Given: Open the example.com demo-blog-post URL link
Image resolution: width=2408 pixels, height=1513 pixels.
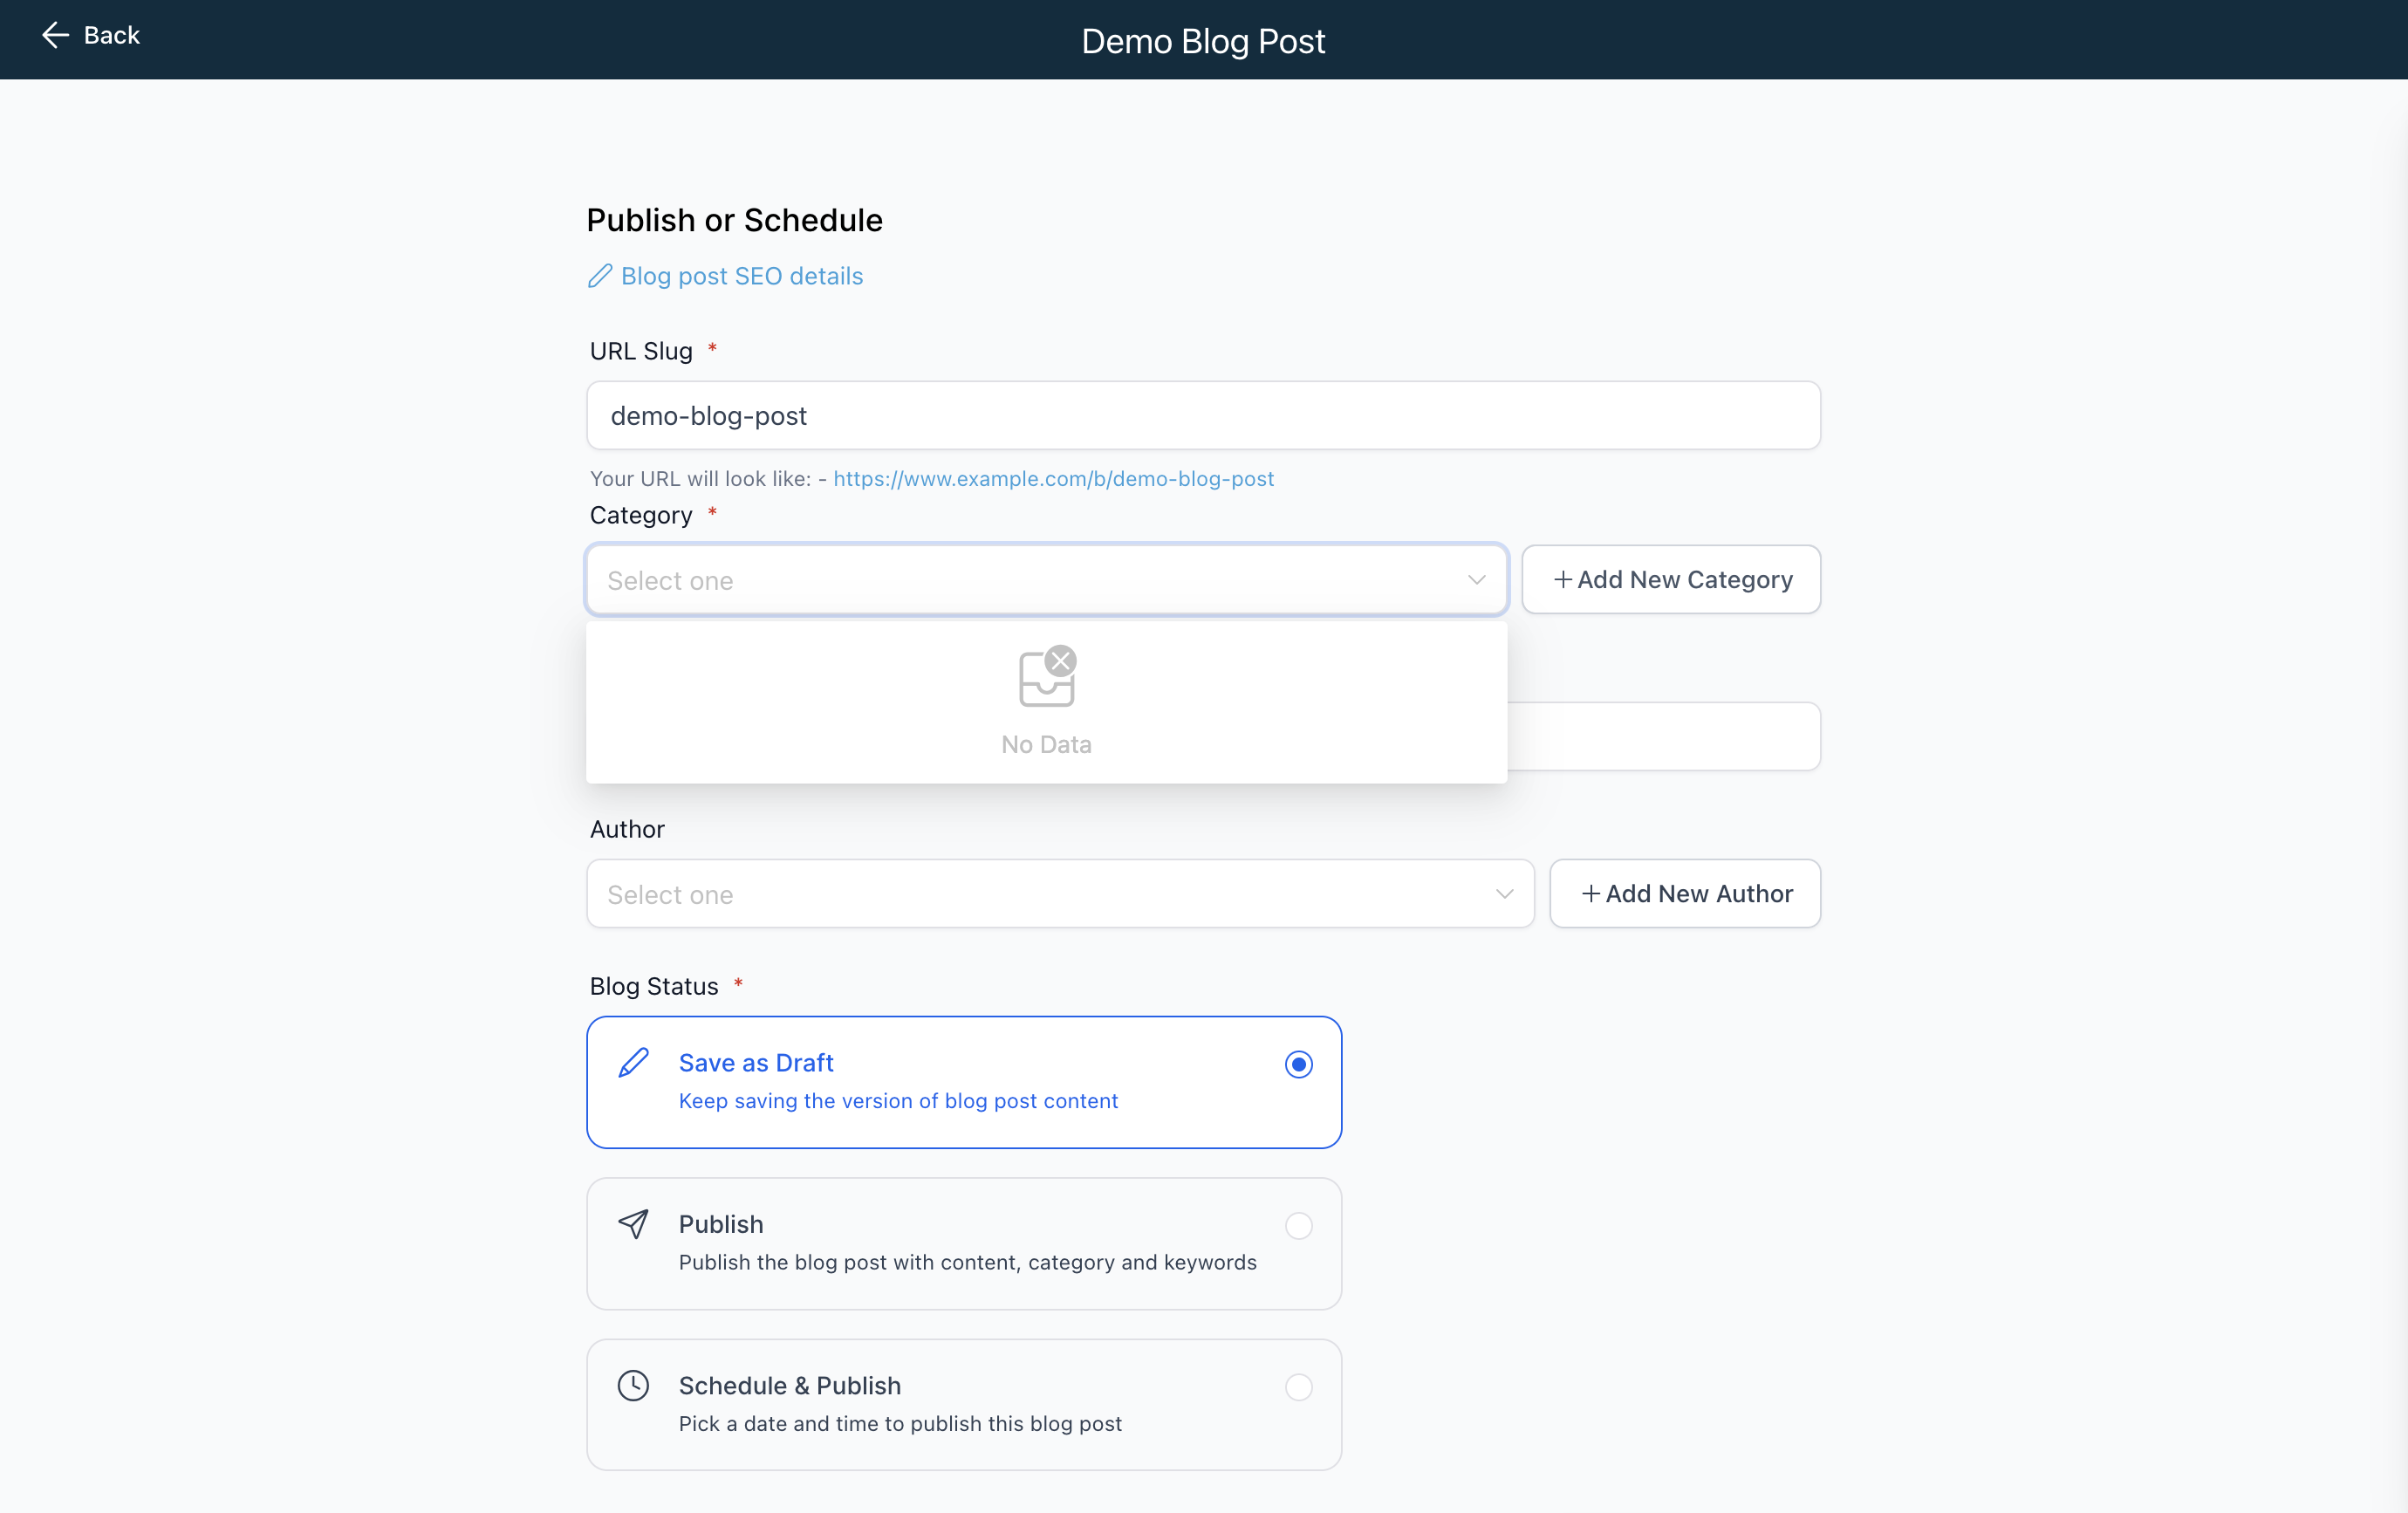Looking at the screenshot, I should pyautogui.click(x=1054, y=479).
